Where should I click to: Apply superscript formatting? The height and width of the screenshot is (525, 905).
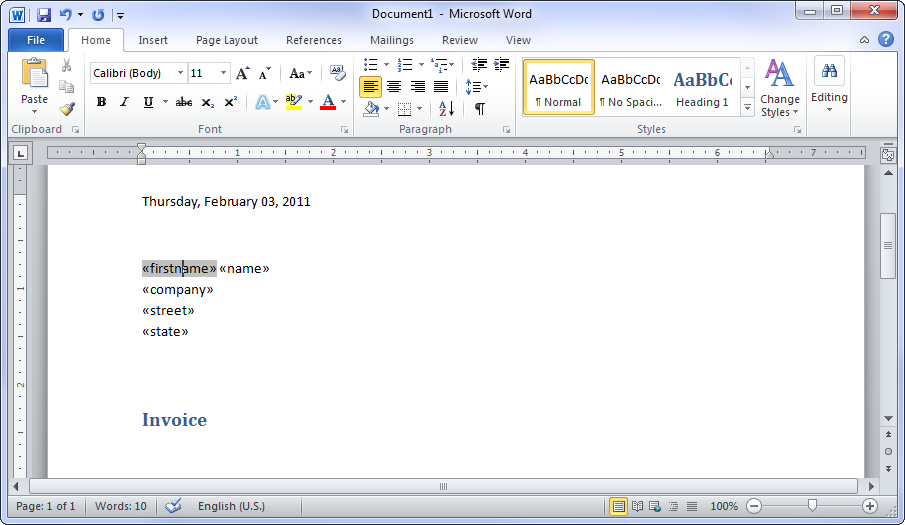(230, 102)
